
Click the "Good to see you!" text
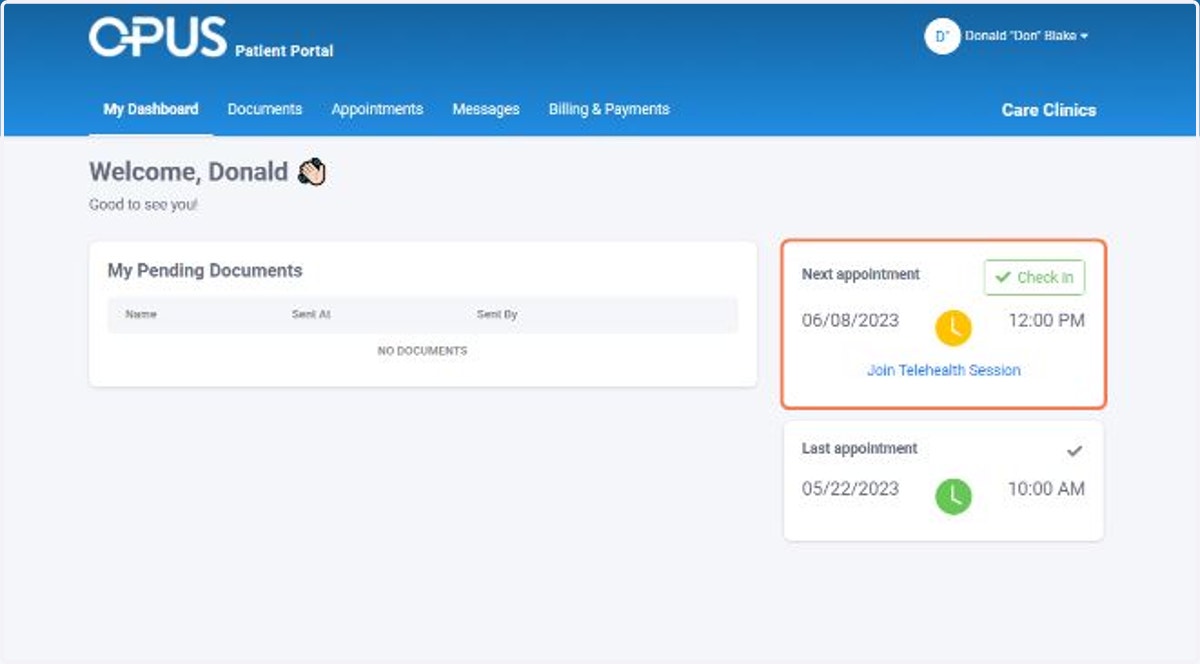coord(143,205)
